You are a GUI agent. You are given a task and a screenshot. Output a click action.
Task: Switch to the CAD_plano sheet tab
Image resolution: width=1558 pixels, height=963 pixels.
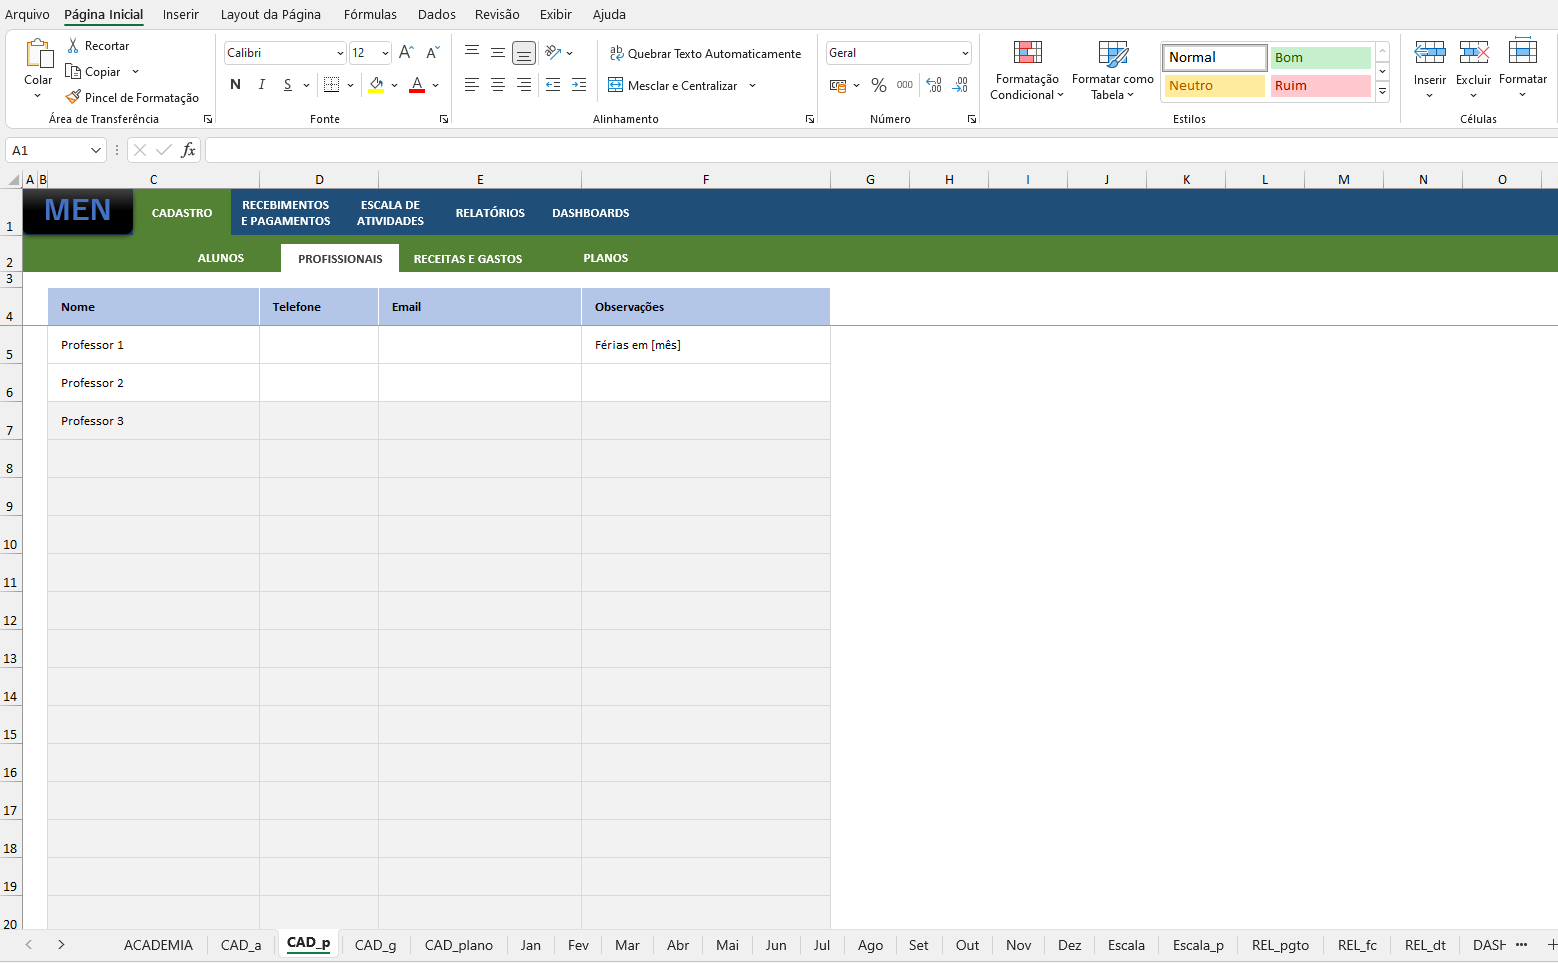[458, 945]
